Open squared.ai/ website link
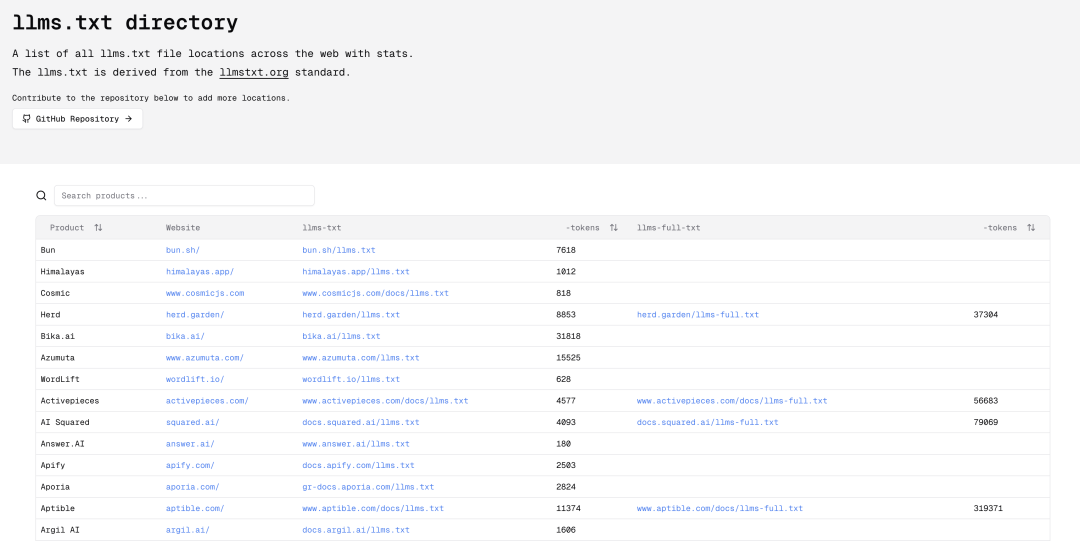This screenshot has width=1080, height=541. pyautogui.click(x=193, y=422)
